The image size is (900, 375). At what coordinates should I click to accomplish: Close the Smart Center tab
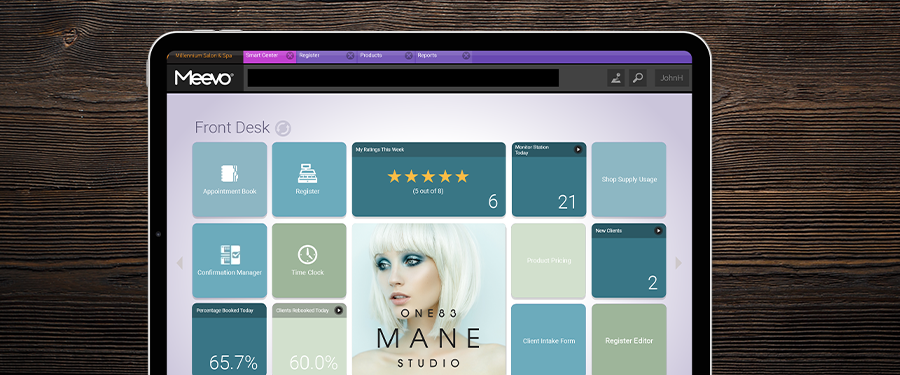click(290, 56)
